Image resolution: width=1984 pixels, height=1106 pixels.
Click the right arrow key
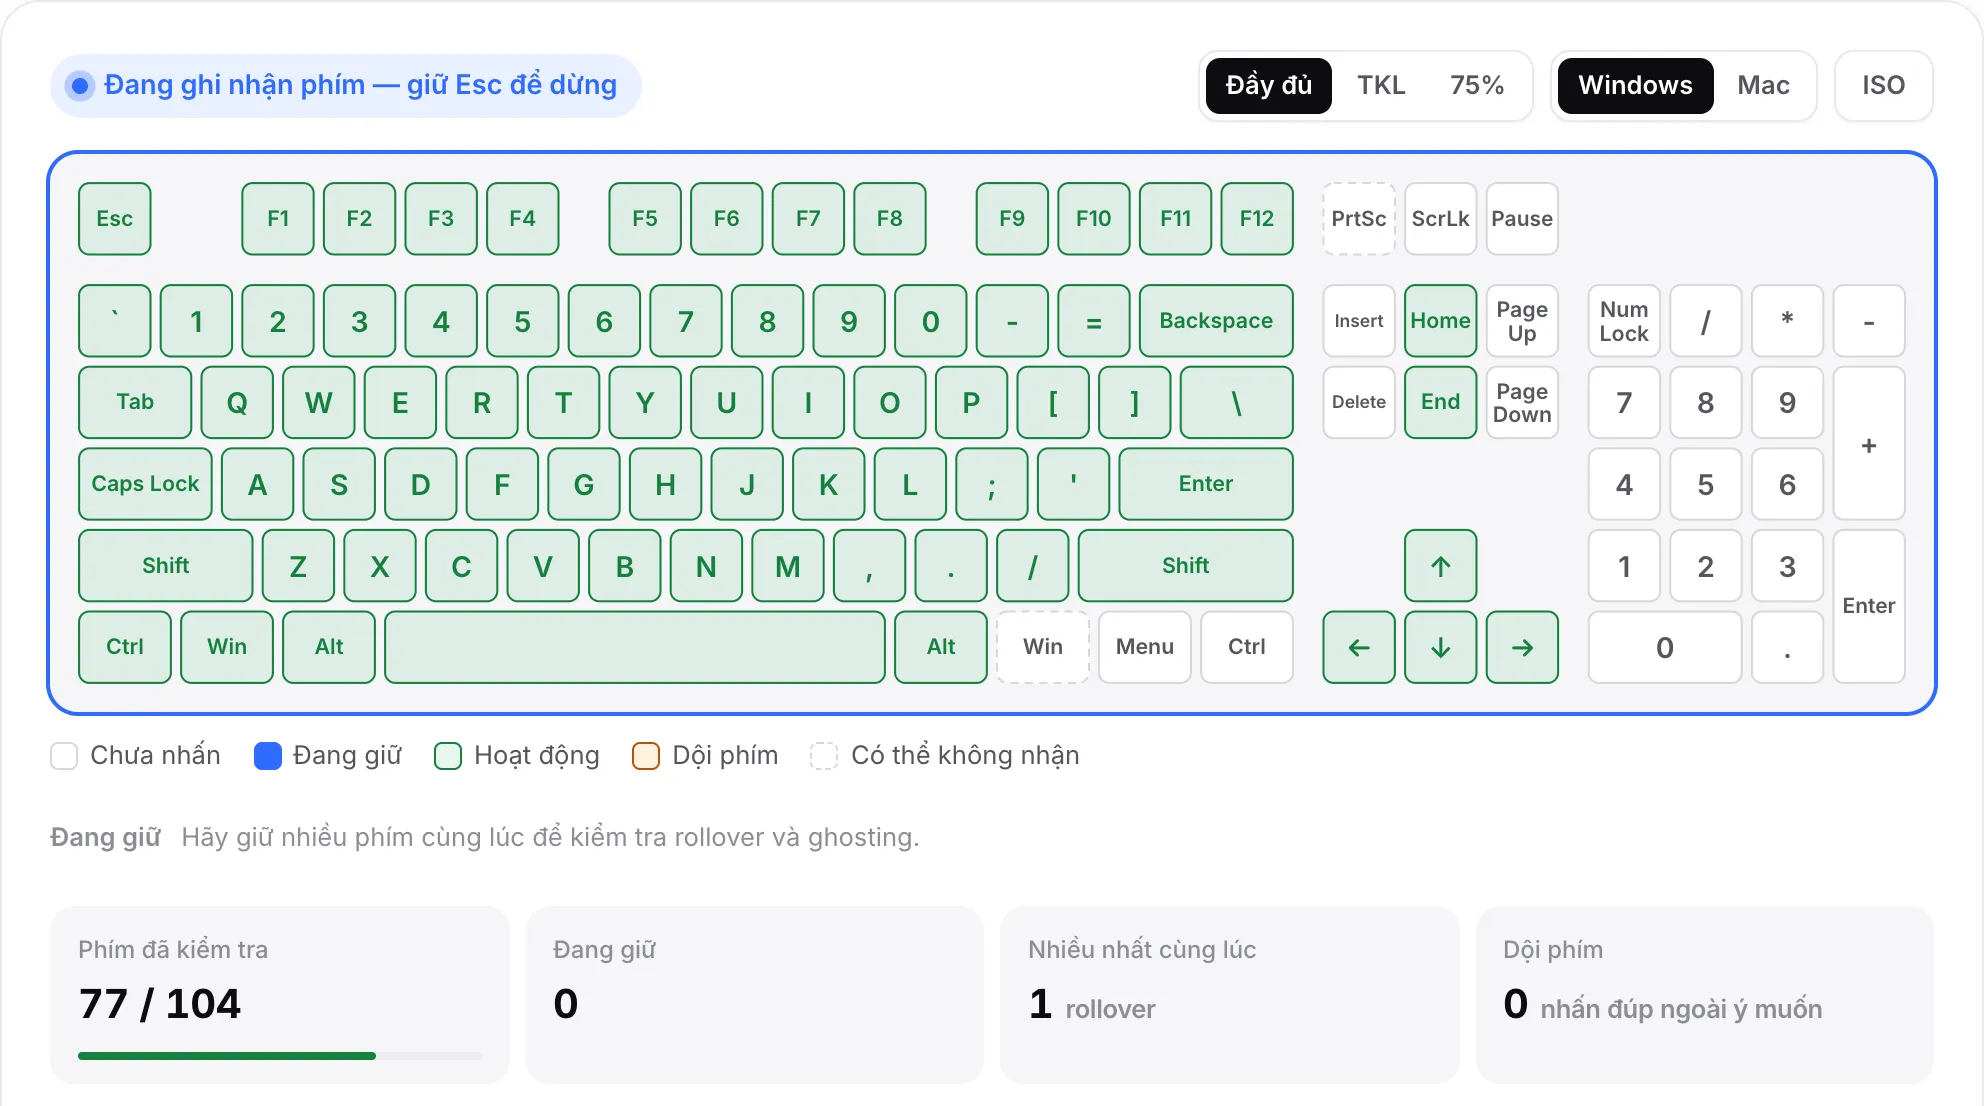click(1522, 647)
